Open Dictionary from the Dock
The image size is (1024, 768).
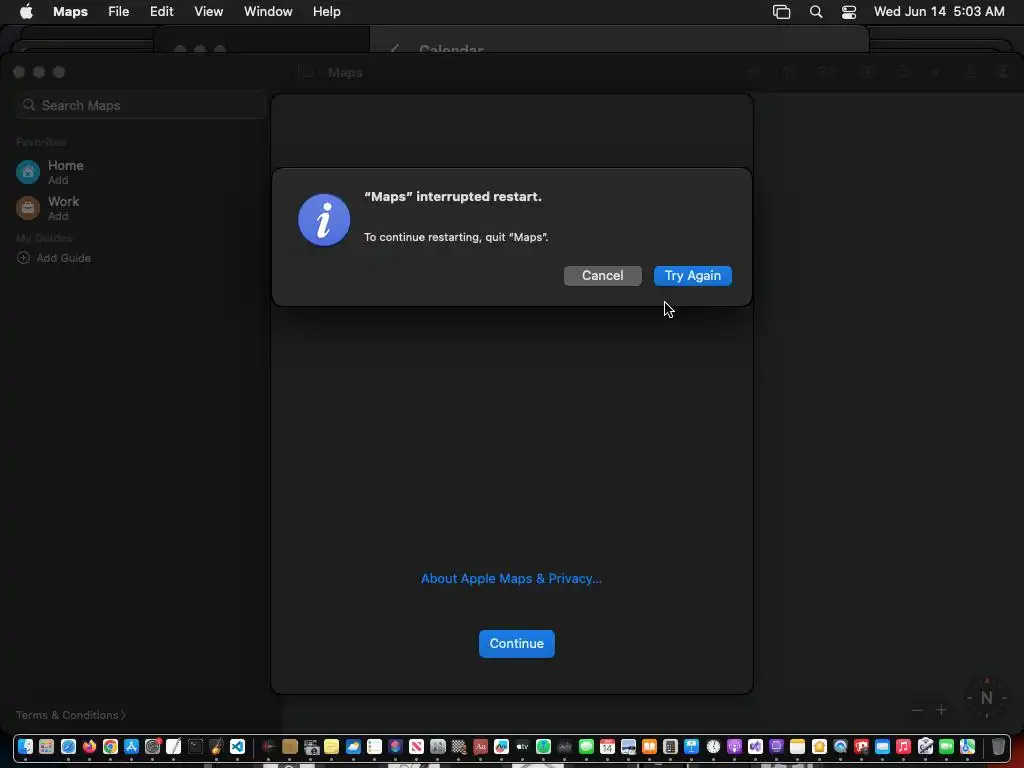pos(481,746)
